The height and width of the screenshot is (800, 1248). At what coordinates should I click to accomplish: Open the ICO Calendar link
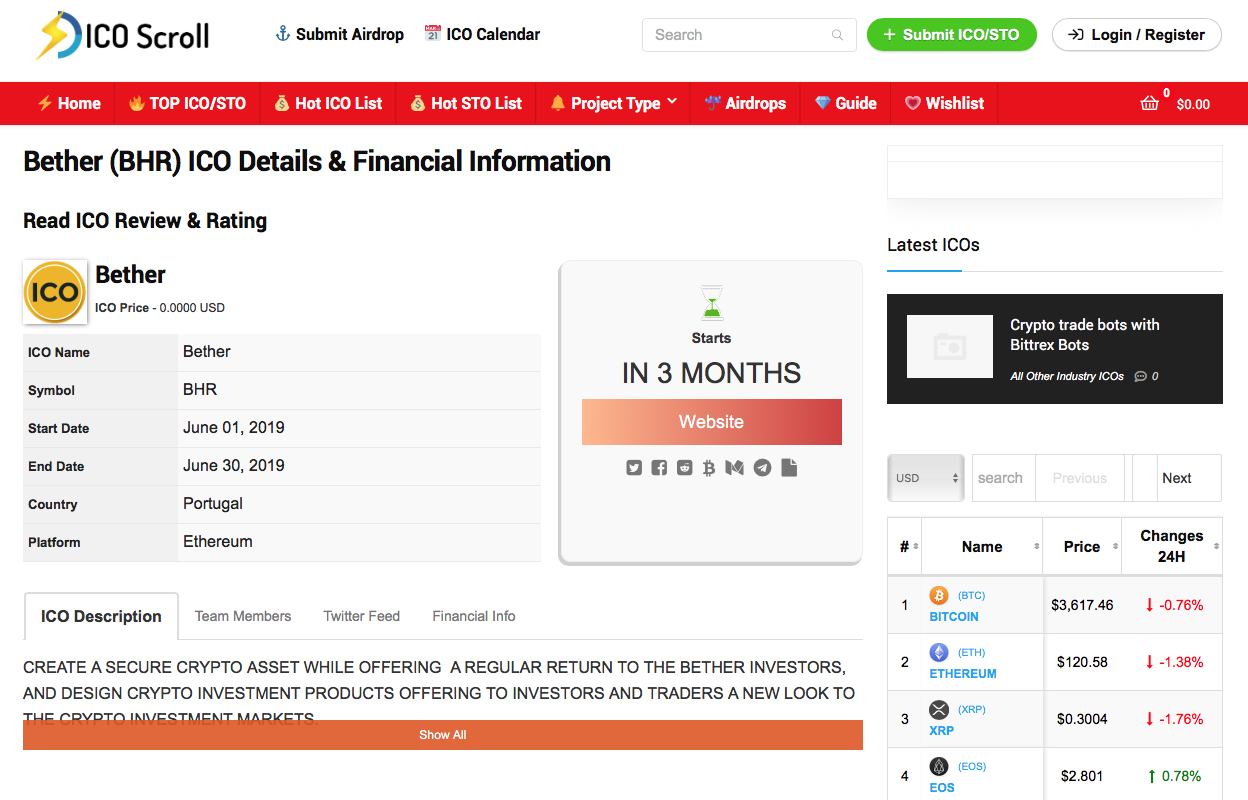click(x=482, y=34)
